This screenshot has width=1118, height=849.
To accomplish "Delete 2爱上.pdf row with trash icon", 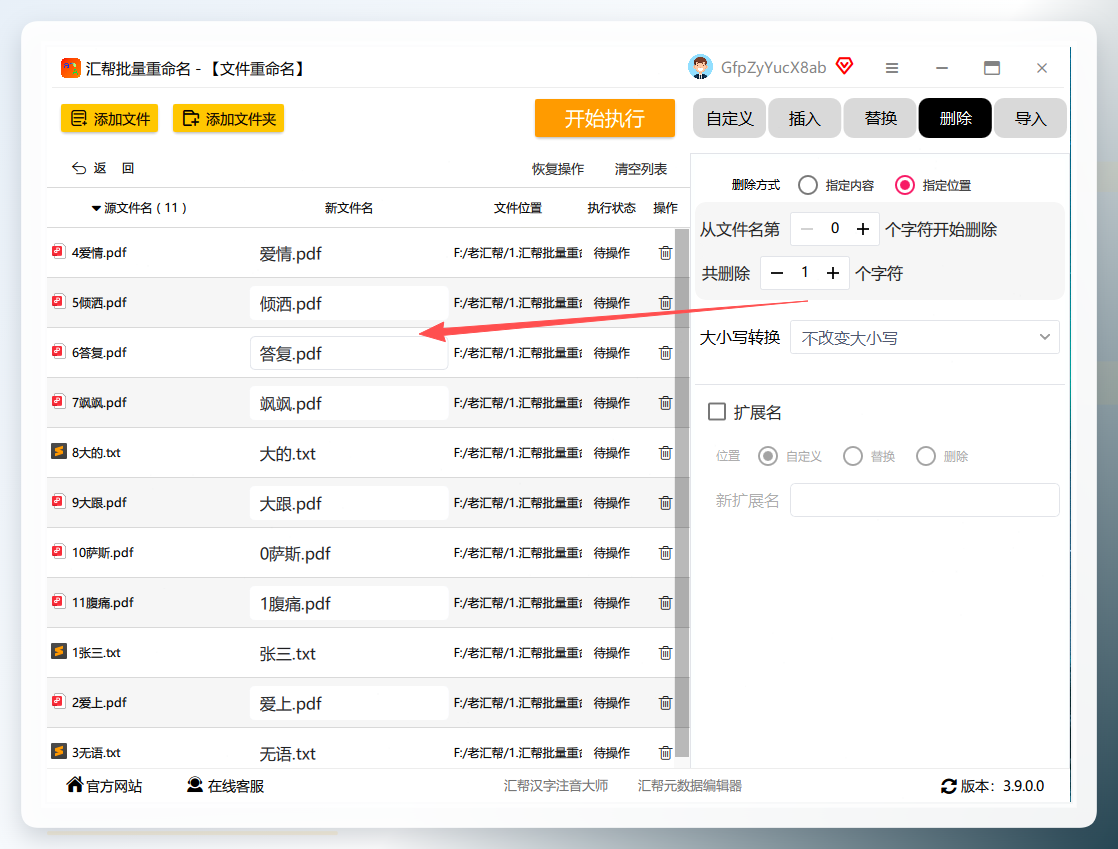I will pos(665,703).
